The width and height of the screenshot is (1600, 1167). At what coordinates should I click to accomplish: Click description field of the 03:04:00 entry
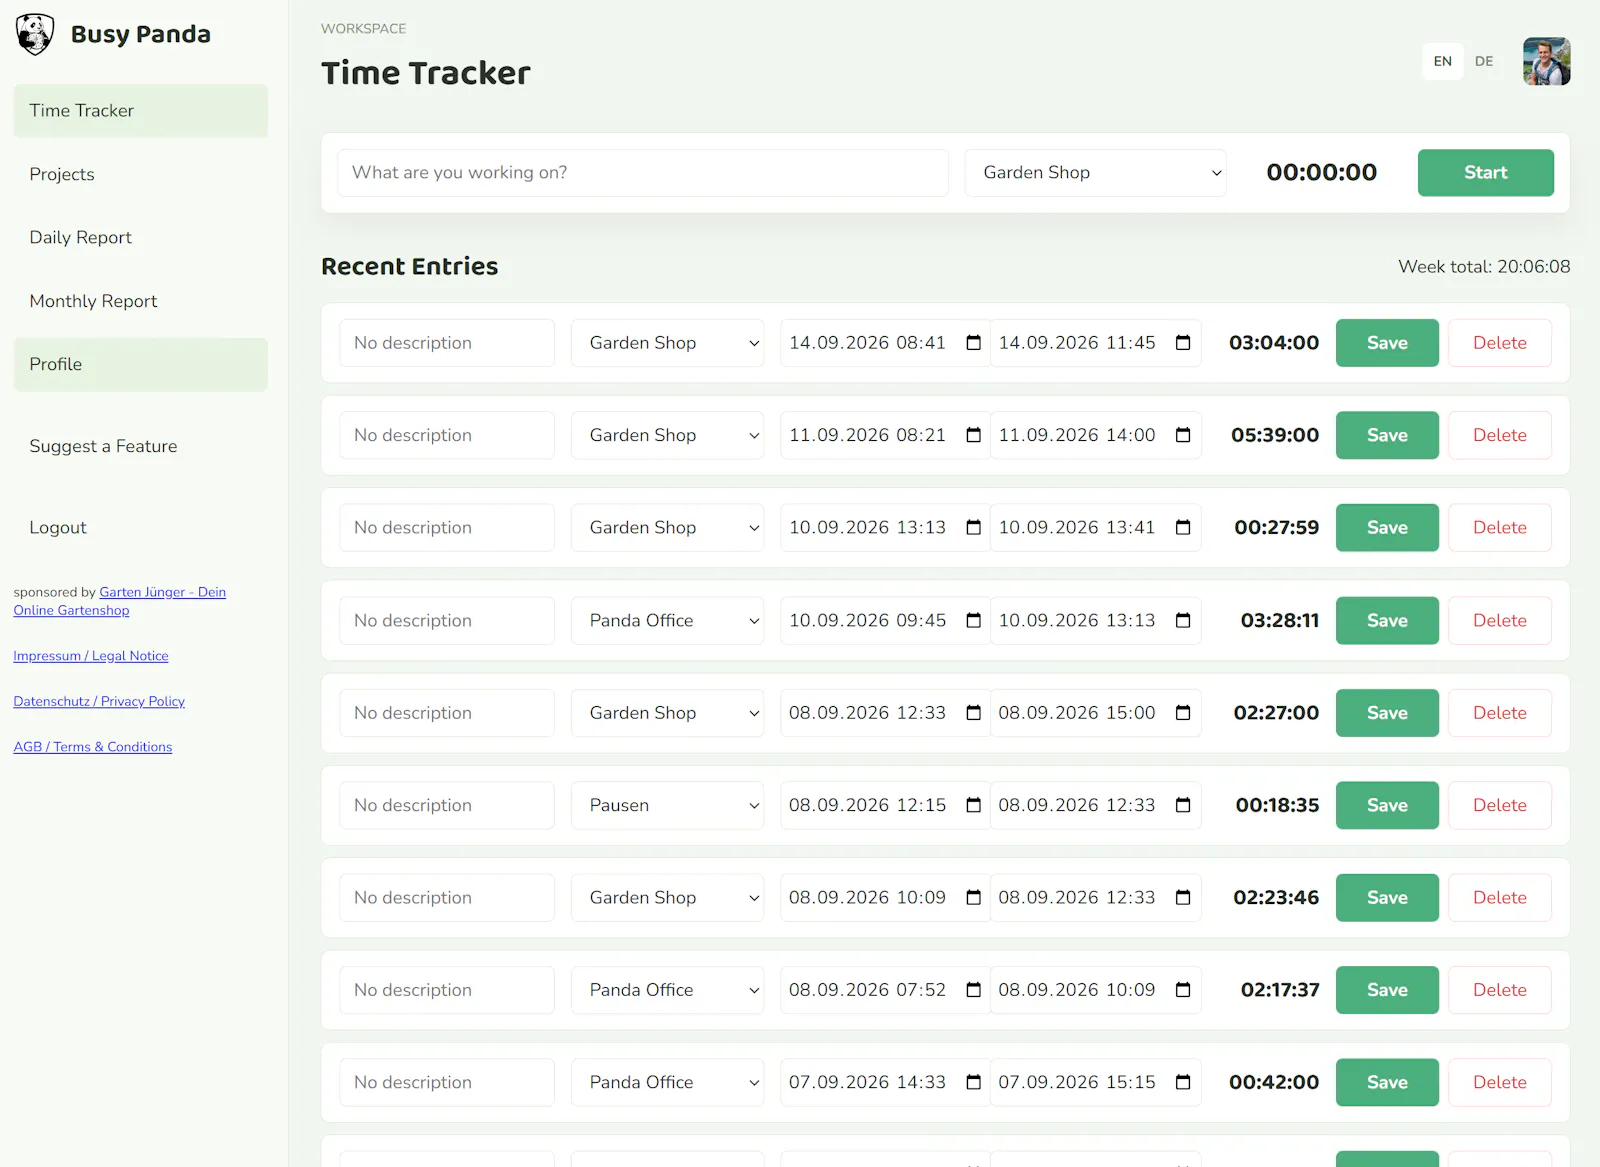point(447,343)
